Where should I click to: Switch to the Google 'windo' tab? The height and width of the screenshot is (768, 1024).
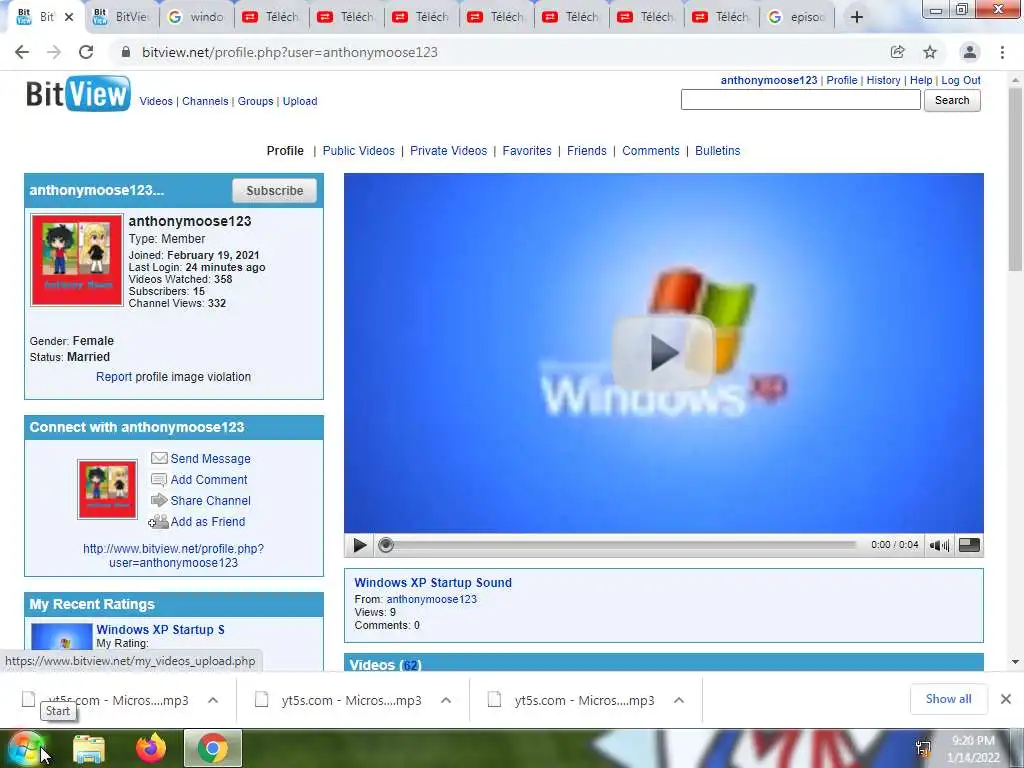click(197, 17)
